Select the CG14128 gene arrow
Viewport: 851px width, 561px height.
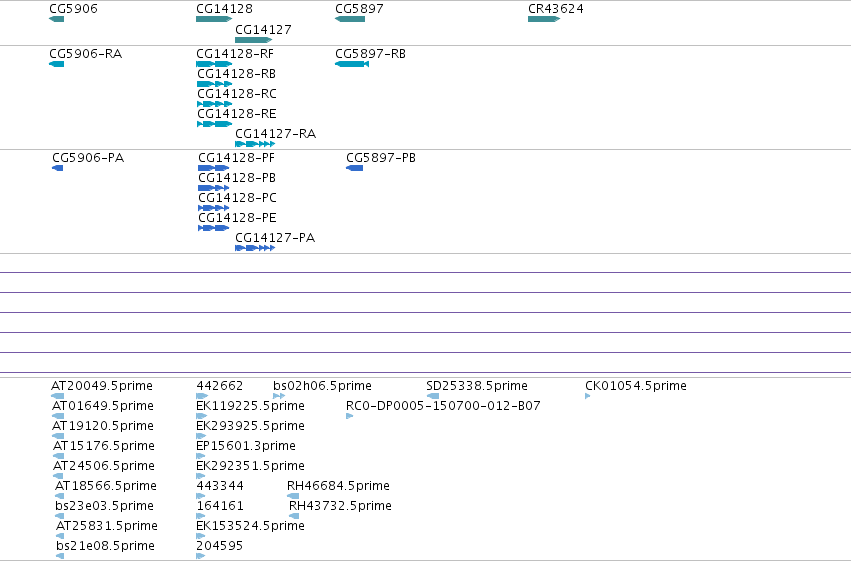click(x=214, y=19)
